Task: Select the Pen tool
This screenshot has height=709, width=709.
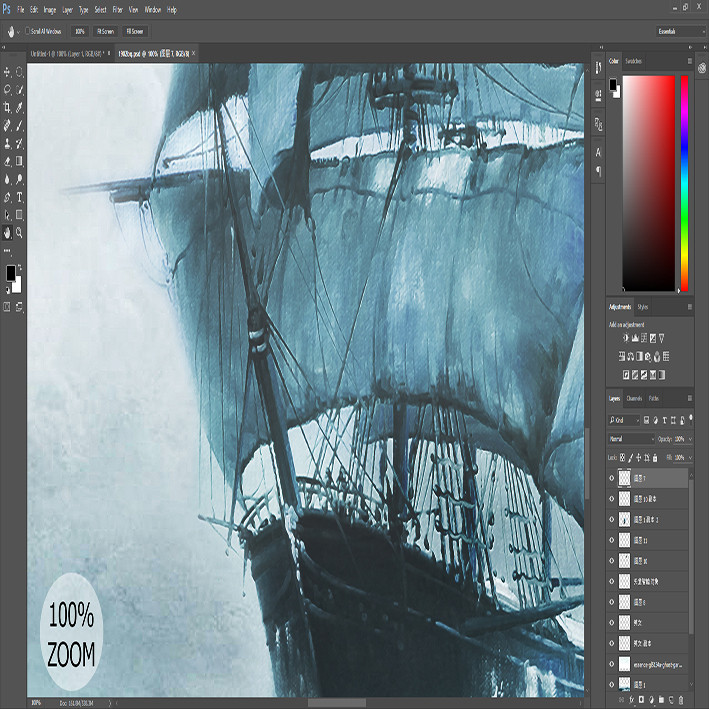Action: click(x=7, y=197)
